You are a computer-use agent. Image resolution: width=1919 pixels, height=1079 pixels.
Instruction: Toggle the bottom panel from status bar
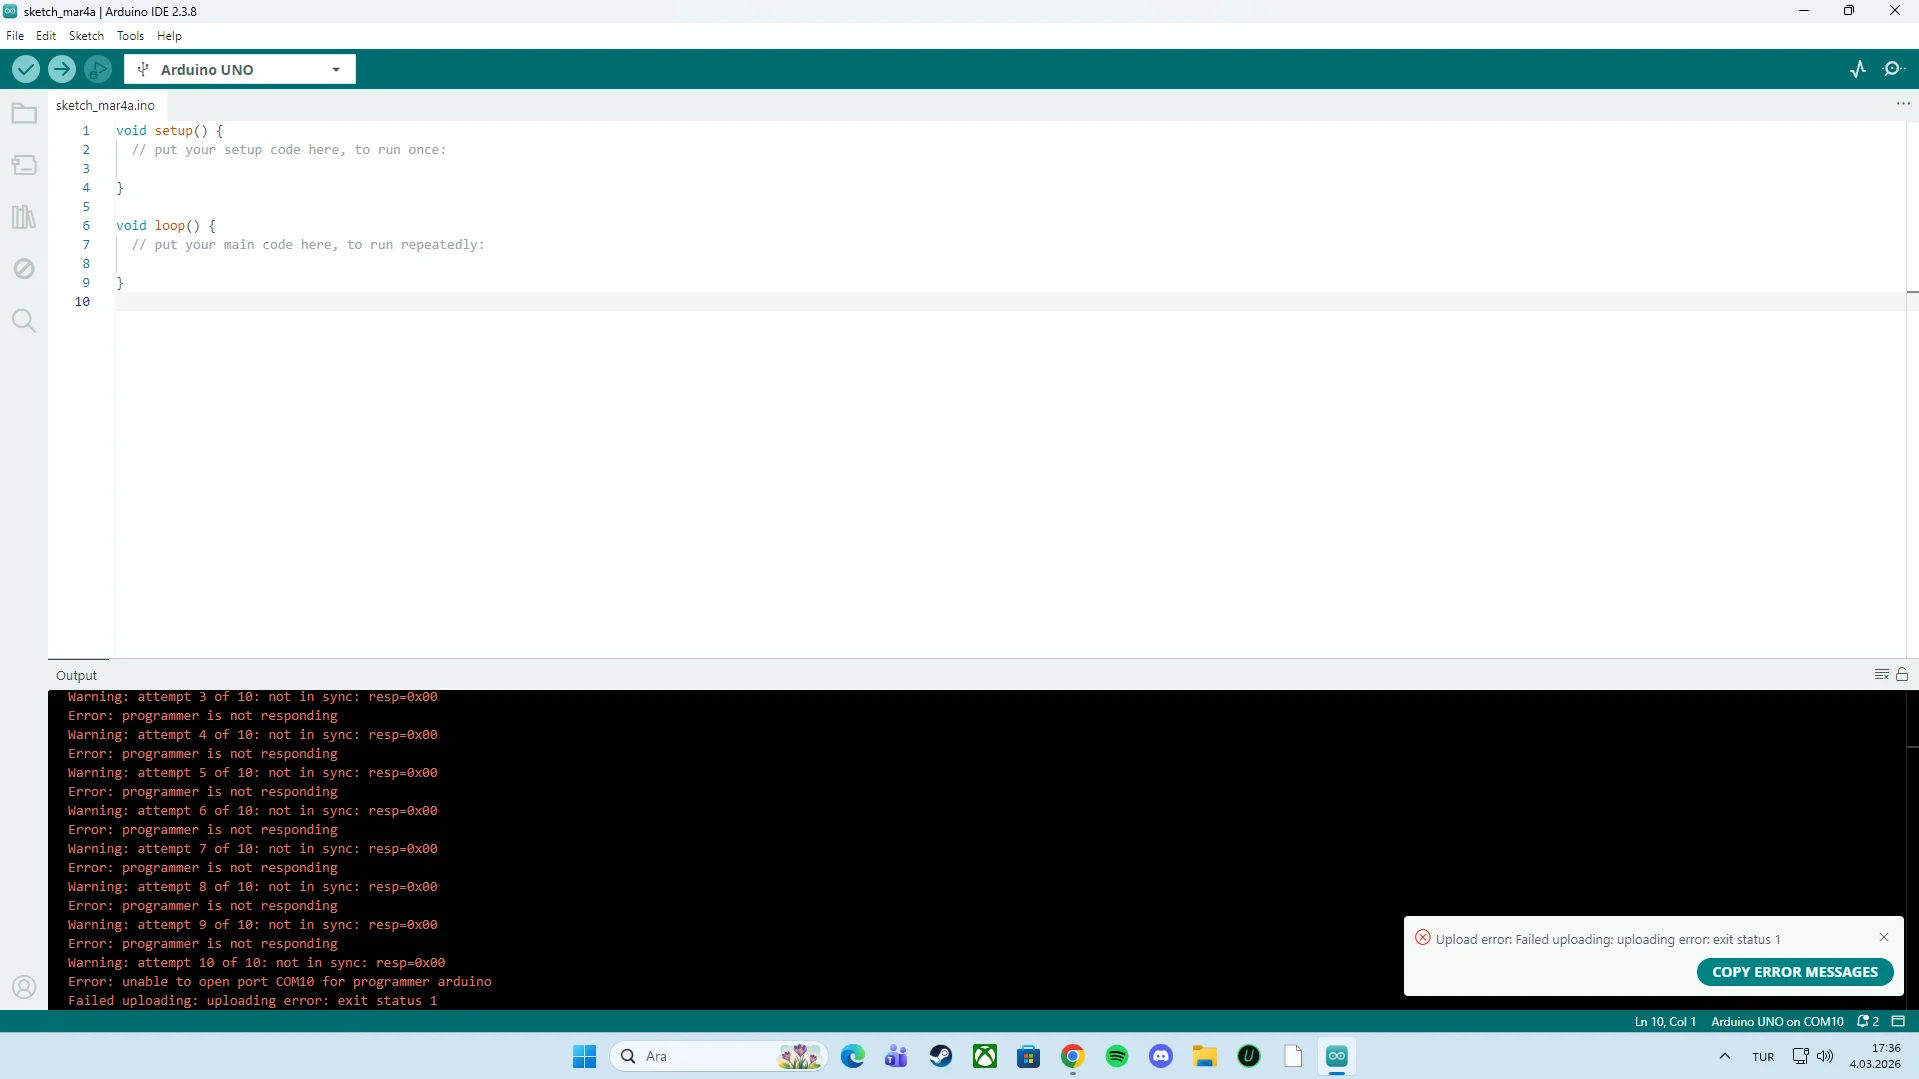pos(1898,1021)
